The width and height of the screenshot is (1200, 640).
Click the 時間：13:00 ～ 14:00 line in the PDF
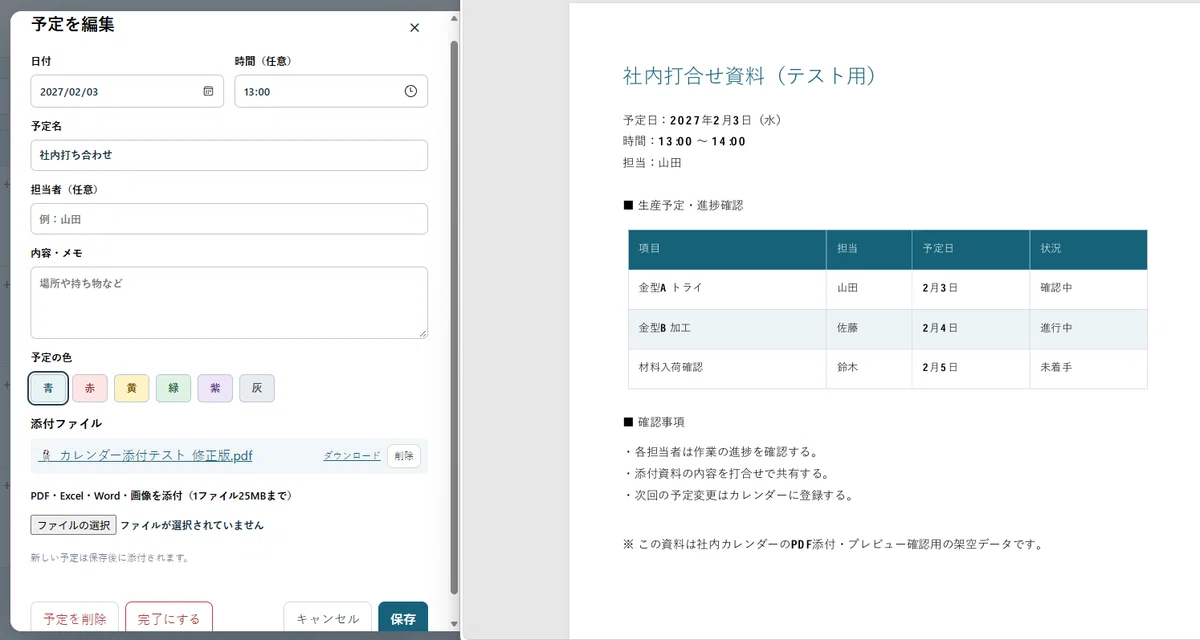click(x=684, y=141)
